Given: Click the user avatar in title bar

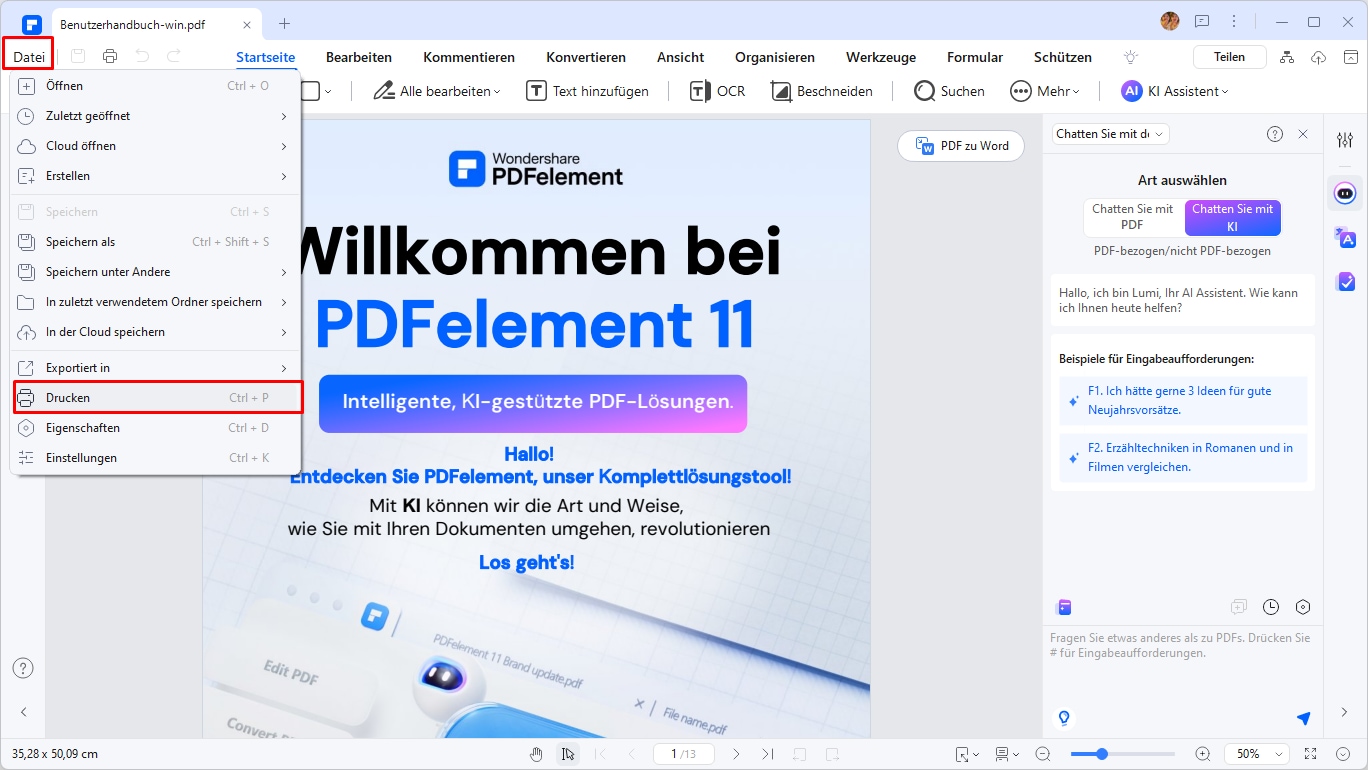Looking at the screenshot, I should [x=1169, y=21].
